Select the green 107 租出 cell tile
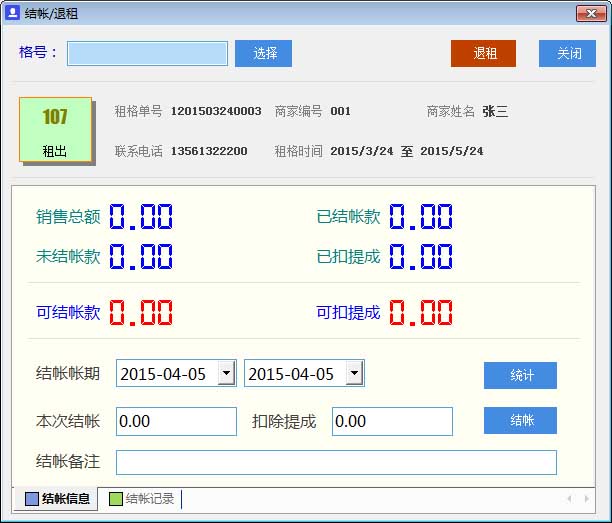Viewport: 612px width, 523px height. (x=55, y=130)
